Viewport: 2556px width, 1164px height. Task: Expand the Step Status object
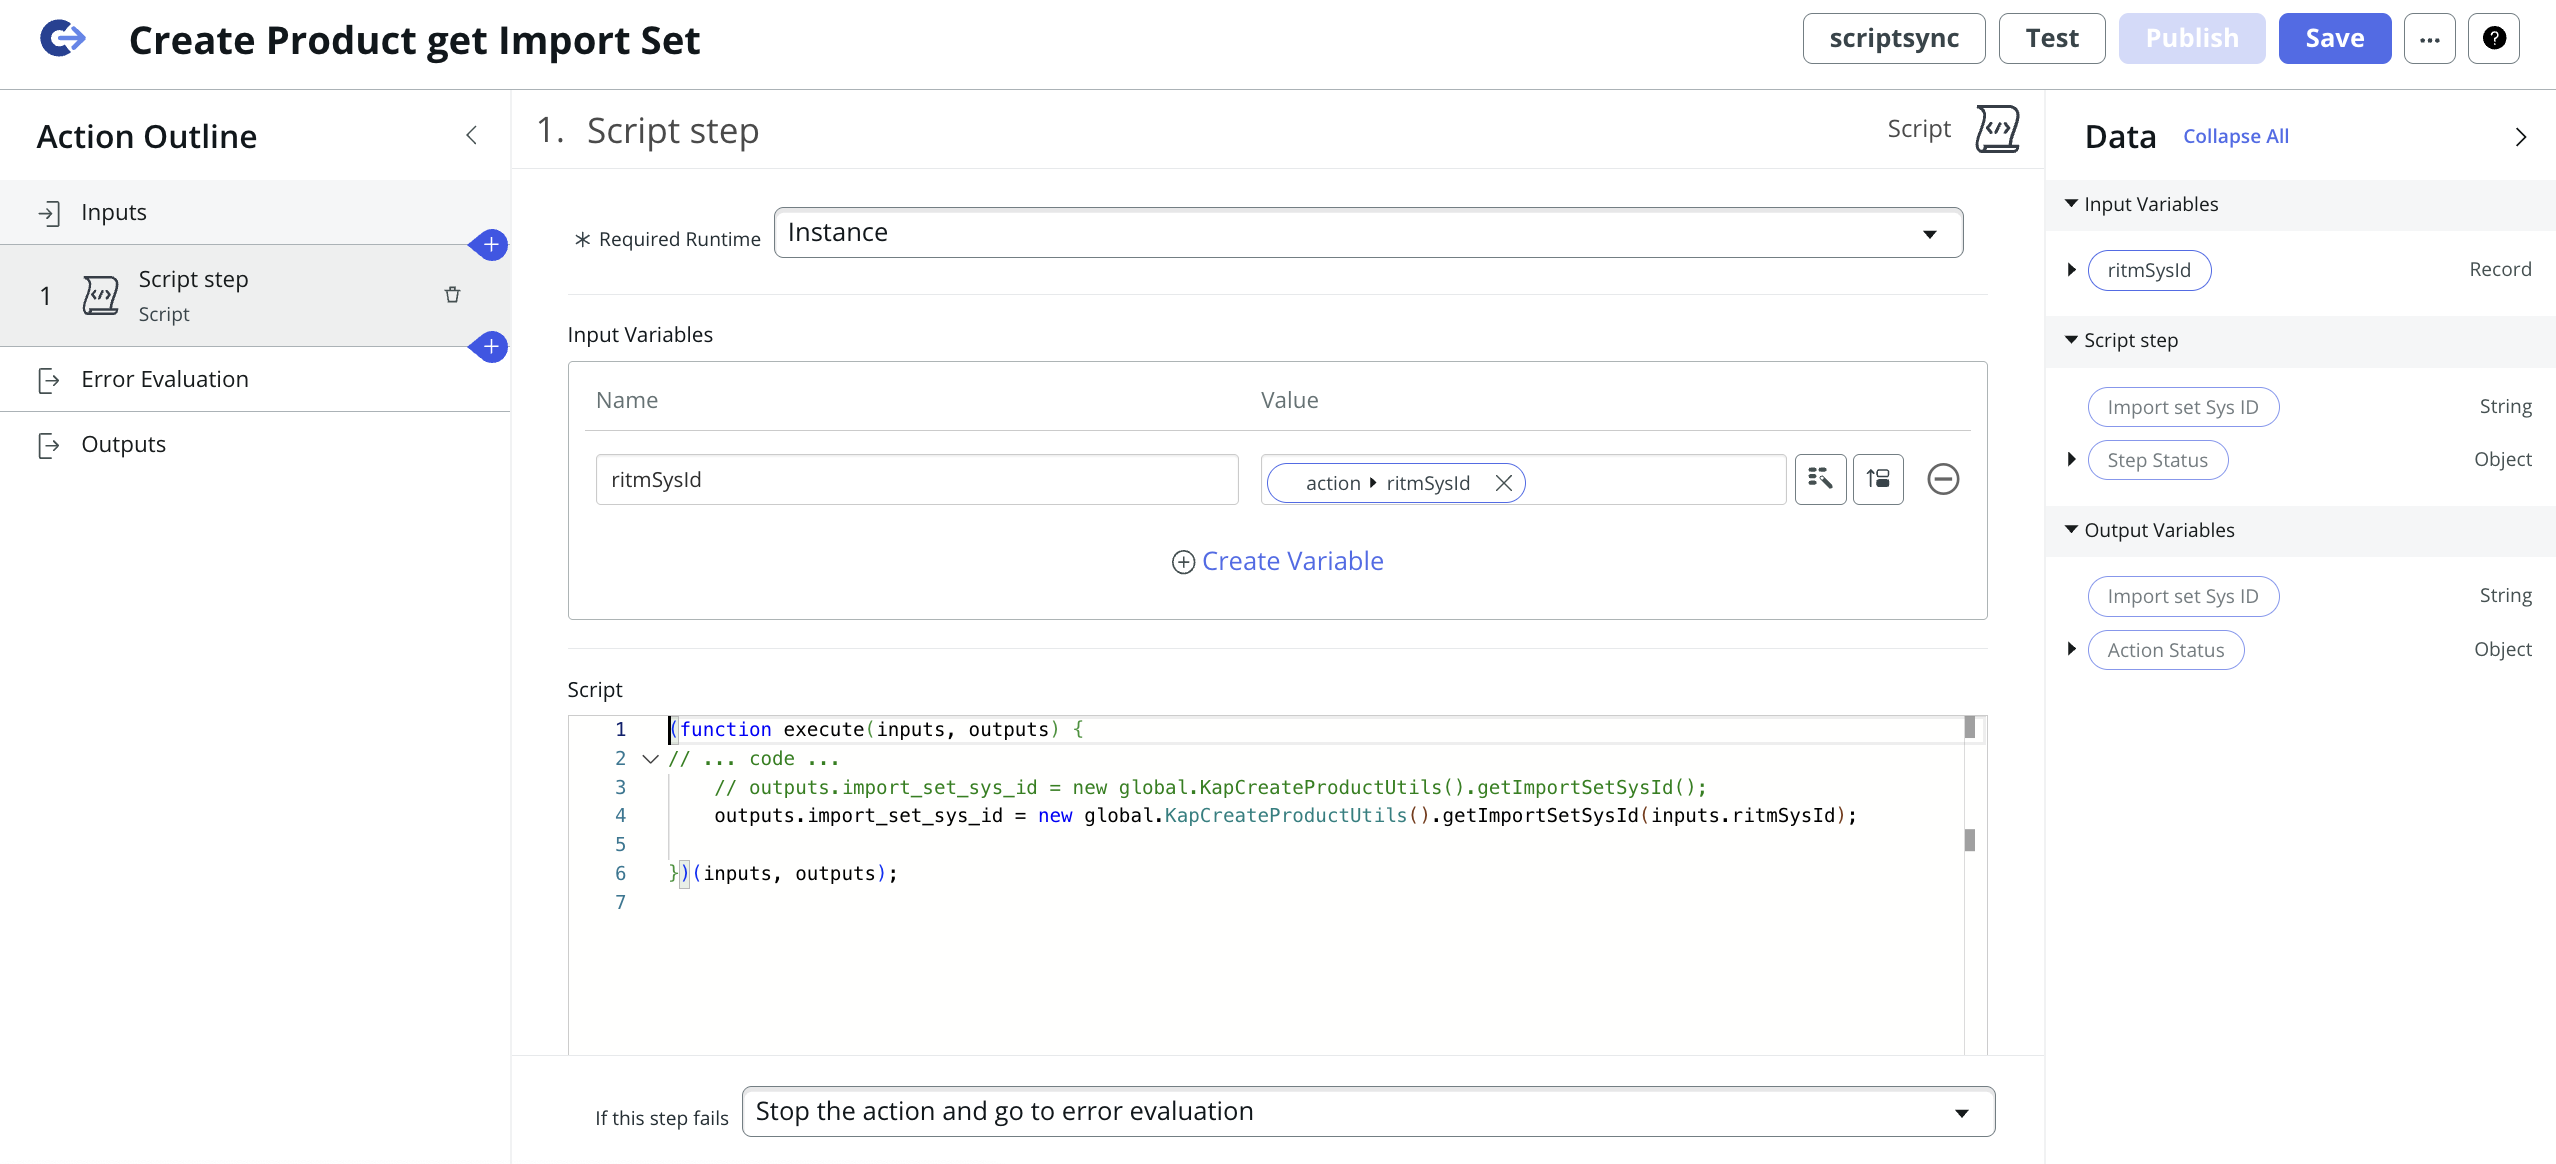[2071, 460]
